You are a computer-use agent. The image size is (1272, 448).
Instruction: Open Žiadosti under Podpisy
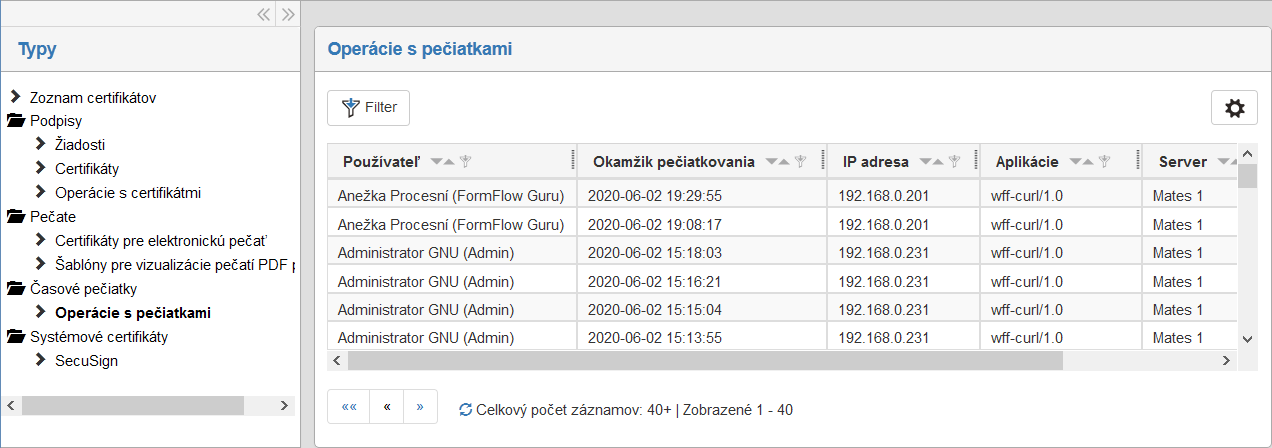point(80,145)
